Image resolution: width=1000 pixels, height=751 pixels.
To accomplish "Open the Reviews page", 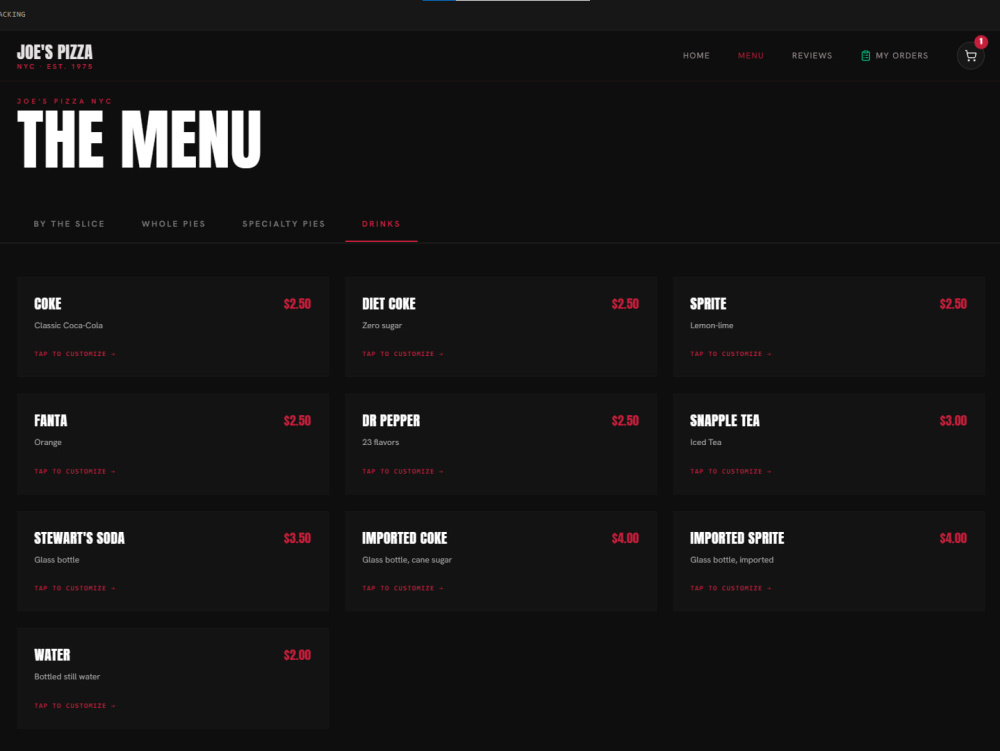I will click(x=812, y=56).
